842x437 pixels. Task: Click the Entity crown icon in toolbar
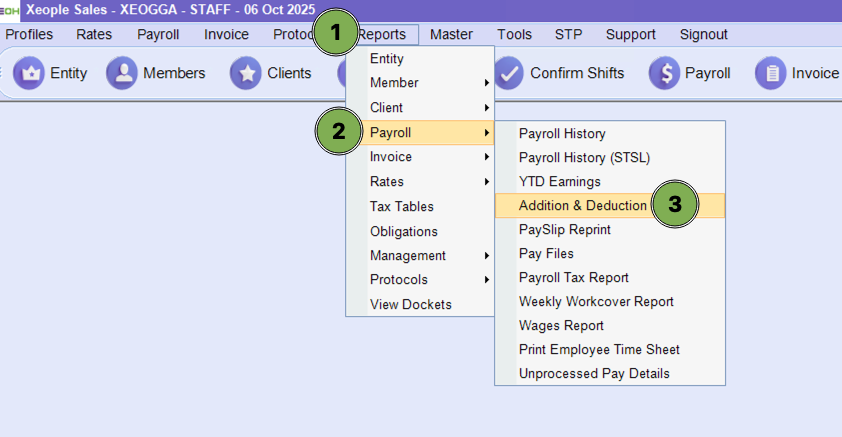30,73
